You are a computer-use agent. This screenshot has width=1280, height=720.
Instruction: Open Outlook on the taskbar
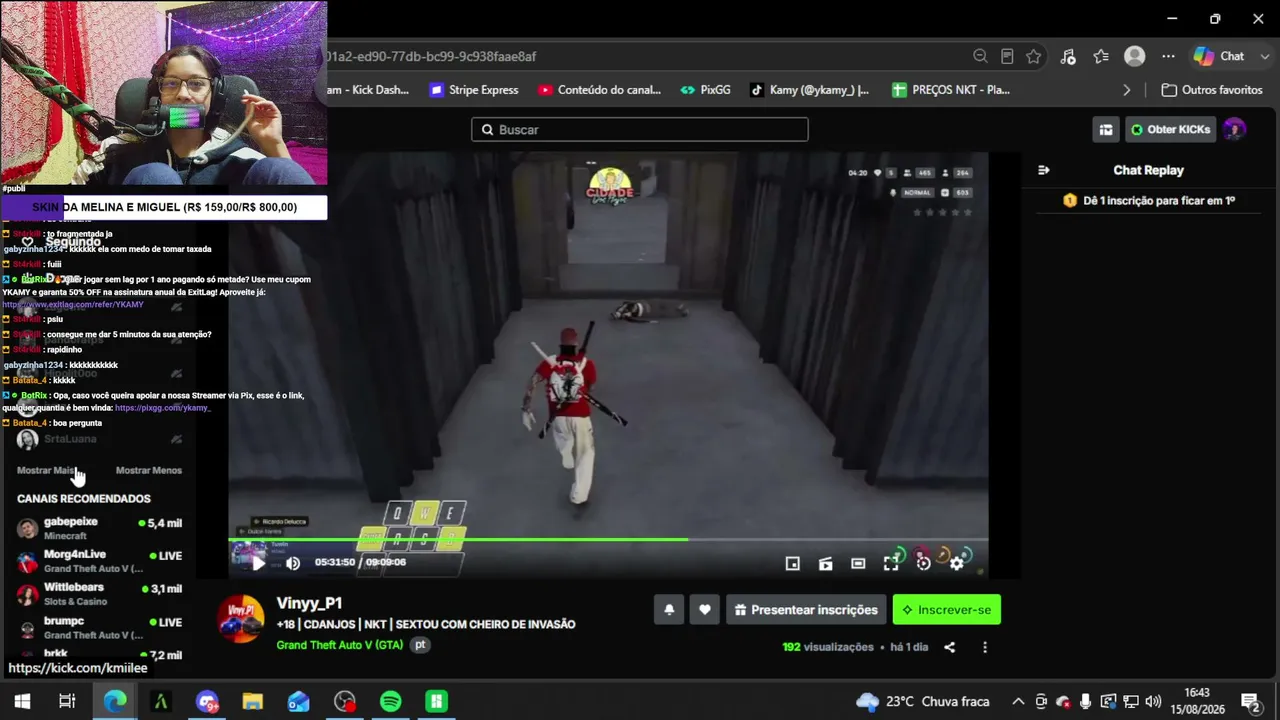(x=299, y=701)
